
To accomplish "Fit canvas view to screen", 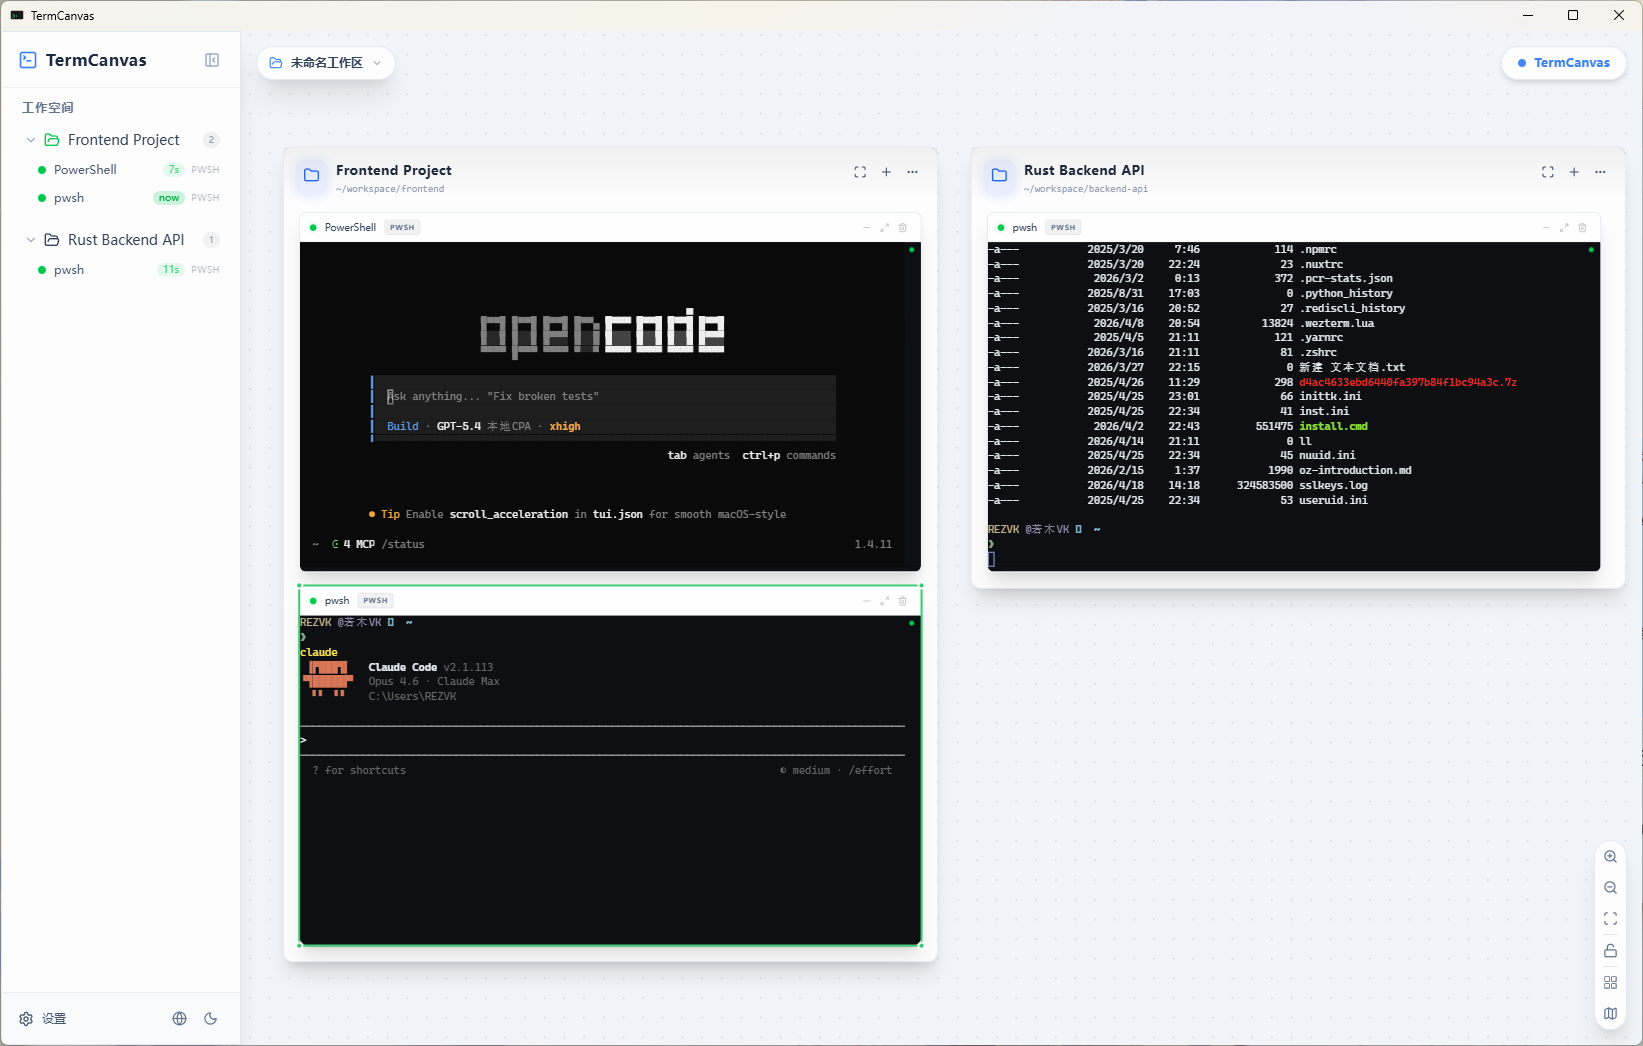I will point(1611,919).
